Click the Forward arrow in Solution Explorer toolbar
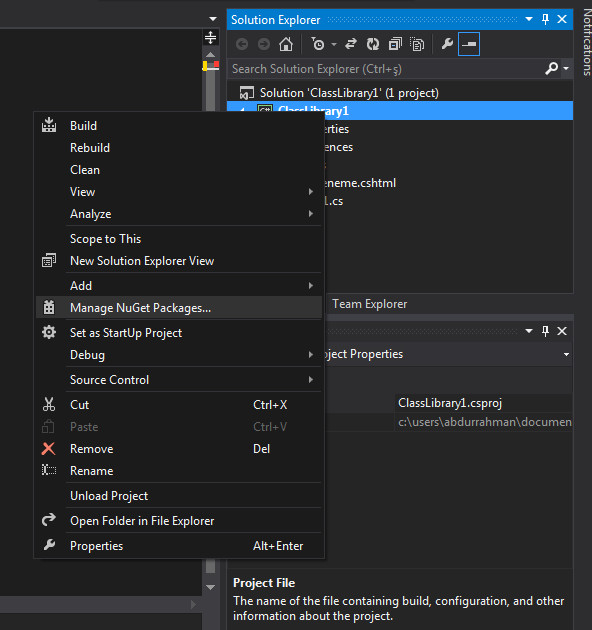Viewport: 592px width, 630px height. click(264, 44)
